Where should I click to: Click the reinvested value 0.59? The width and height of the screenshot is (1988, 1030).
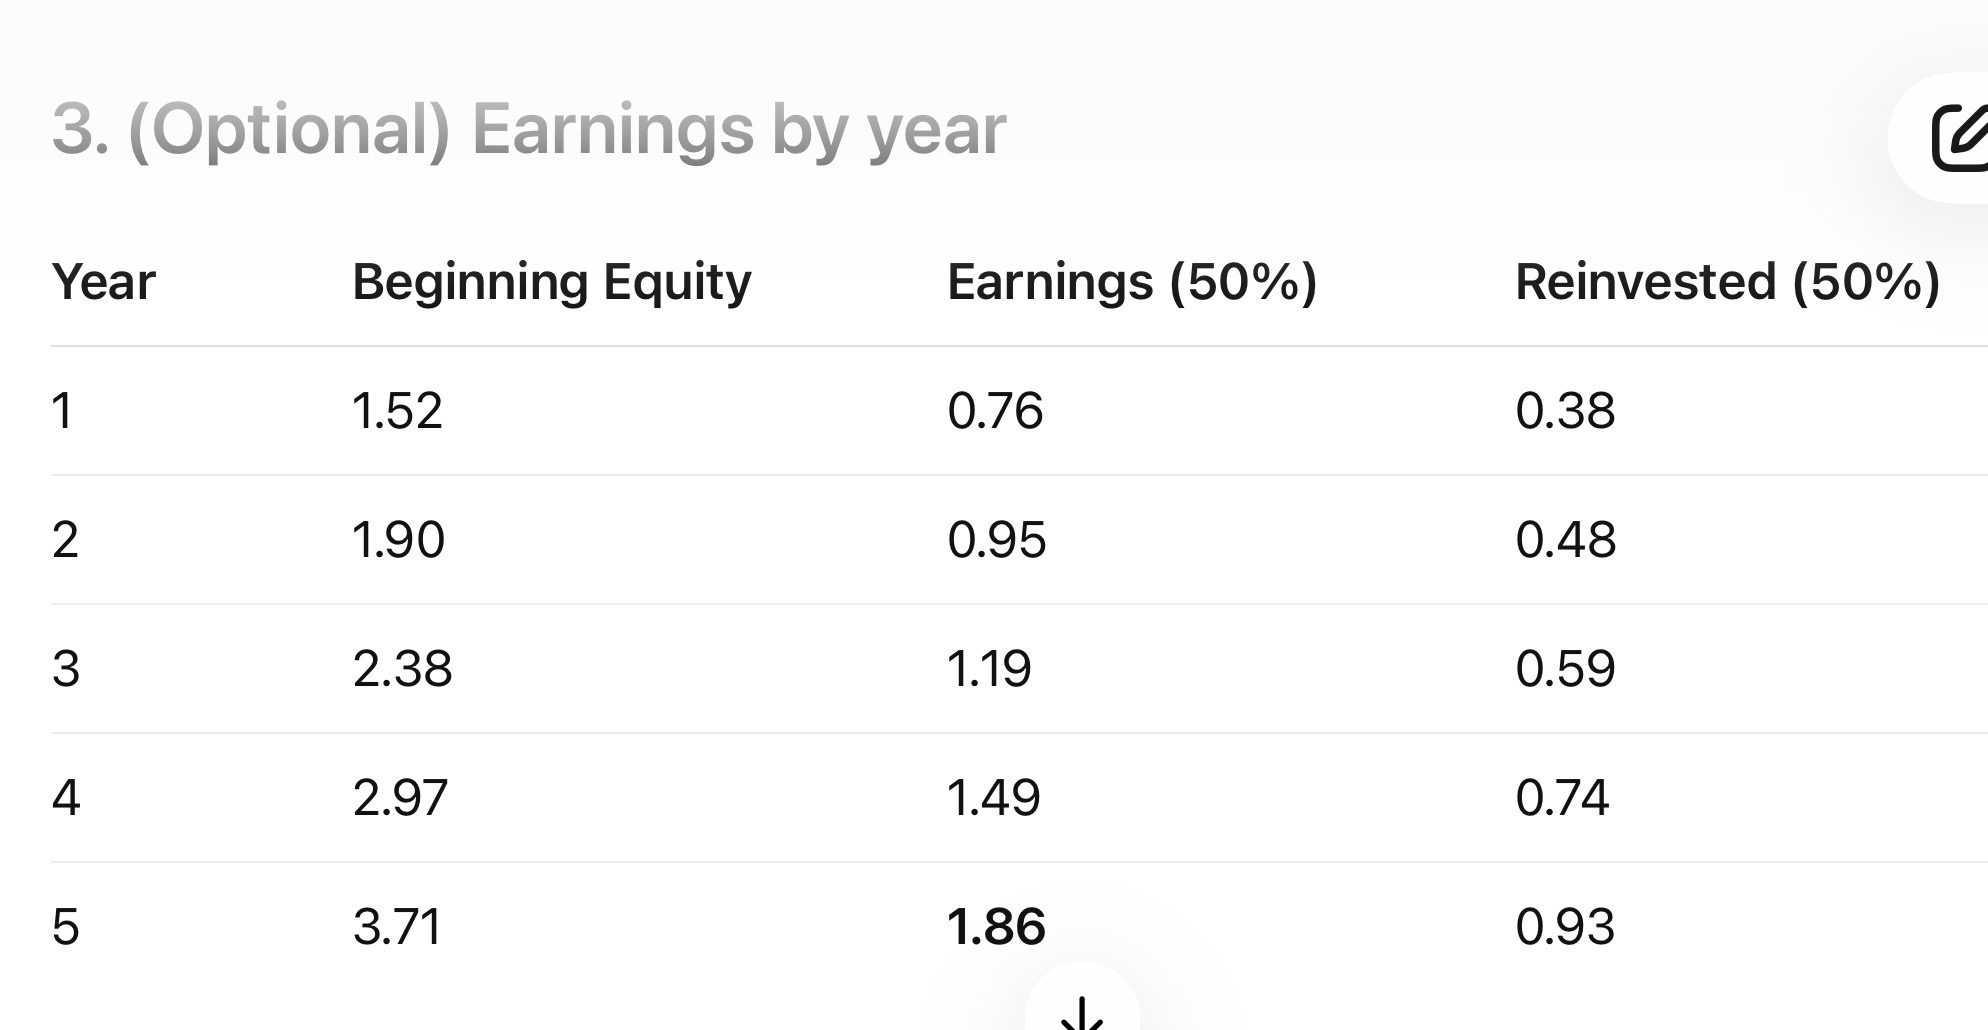[1565, 669]
